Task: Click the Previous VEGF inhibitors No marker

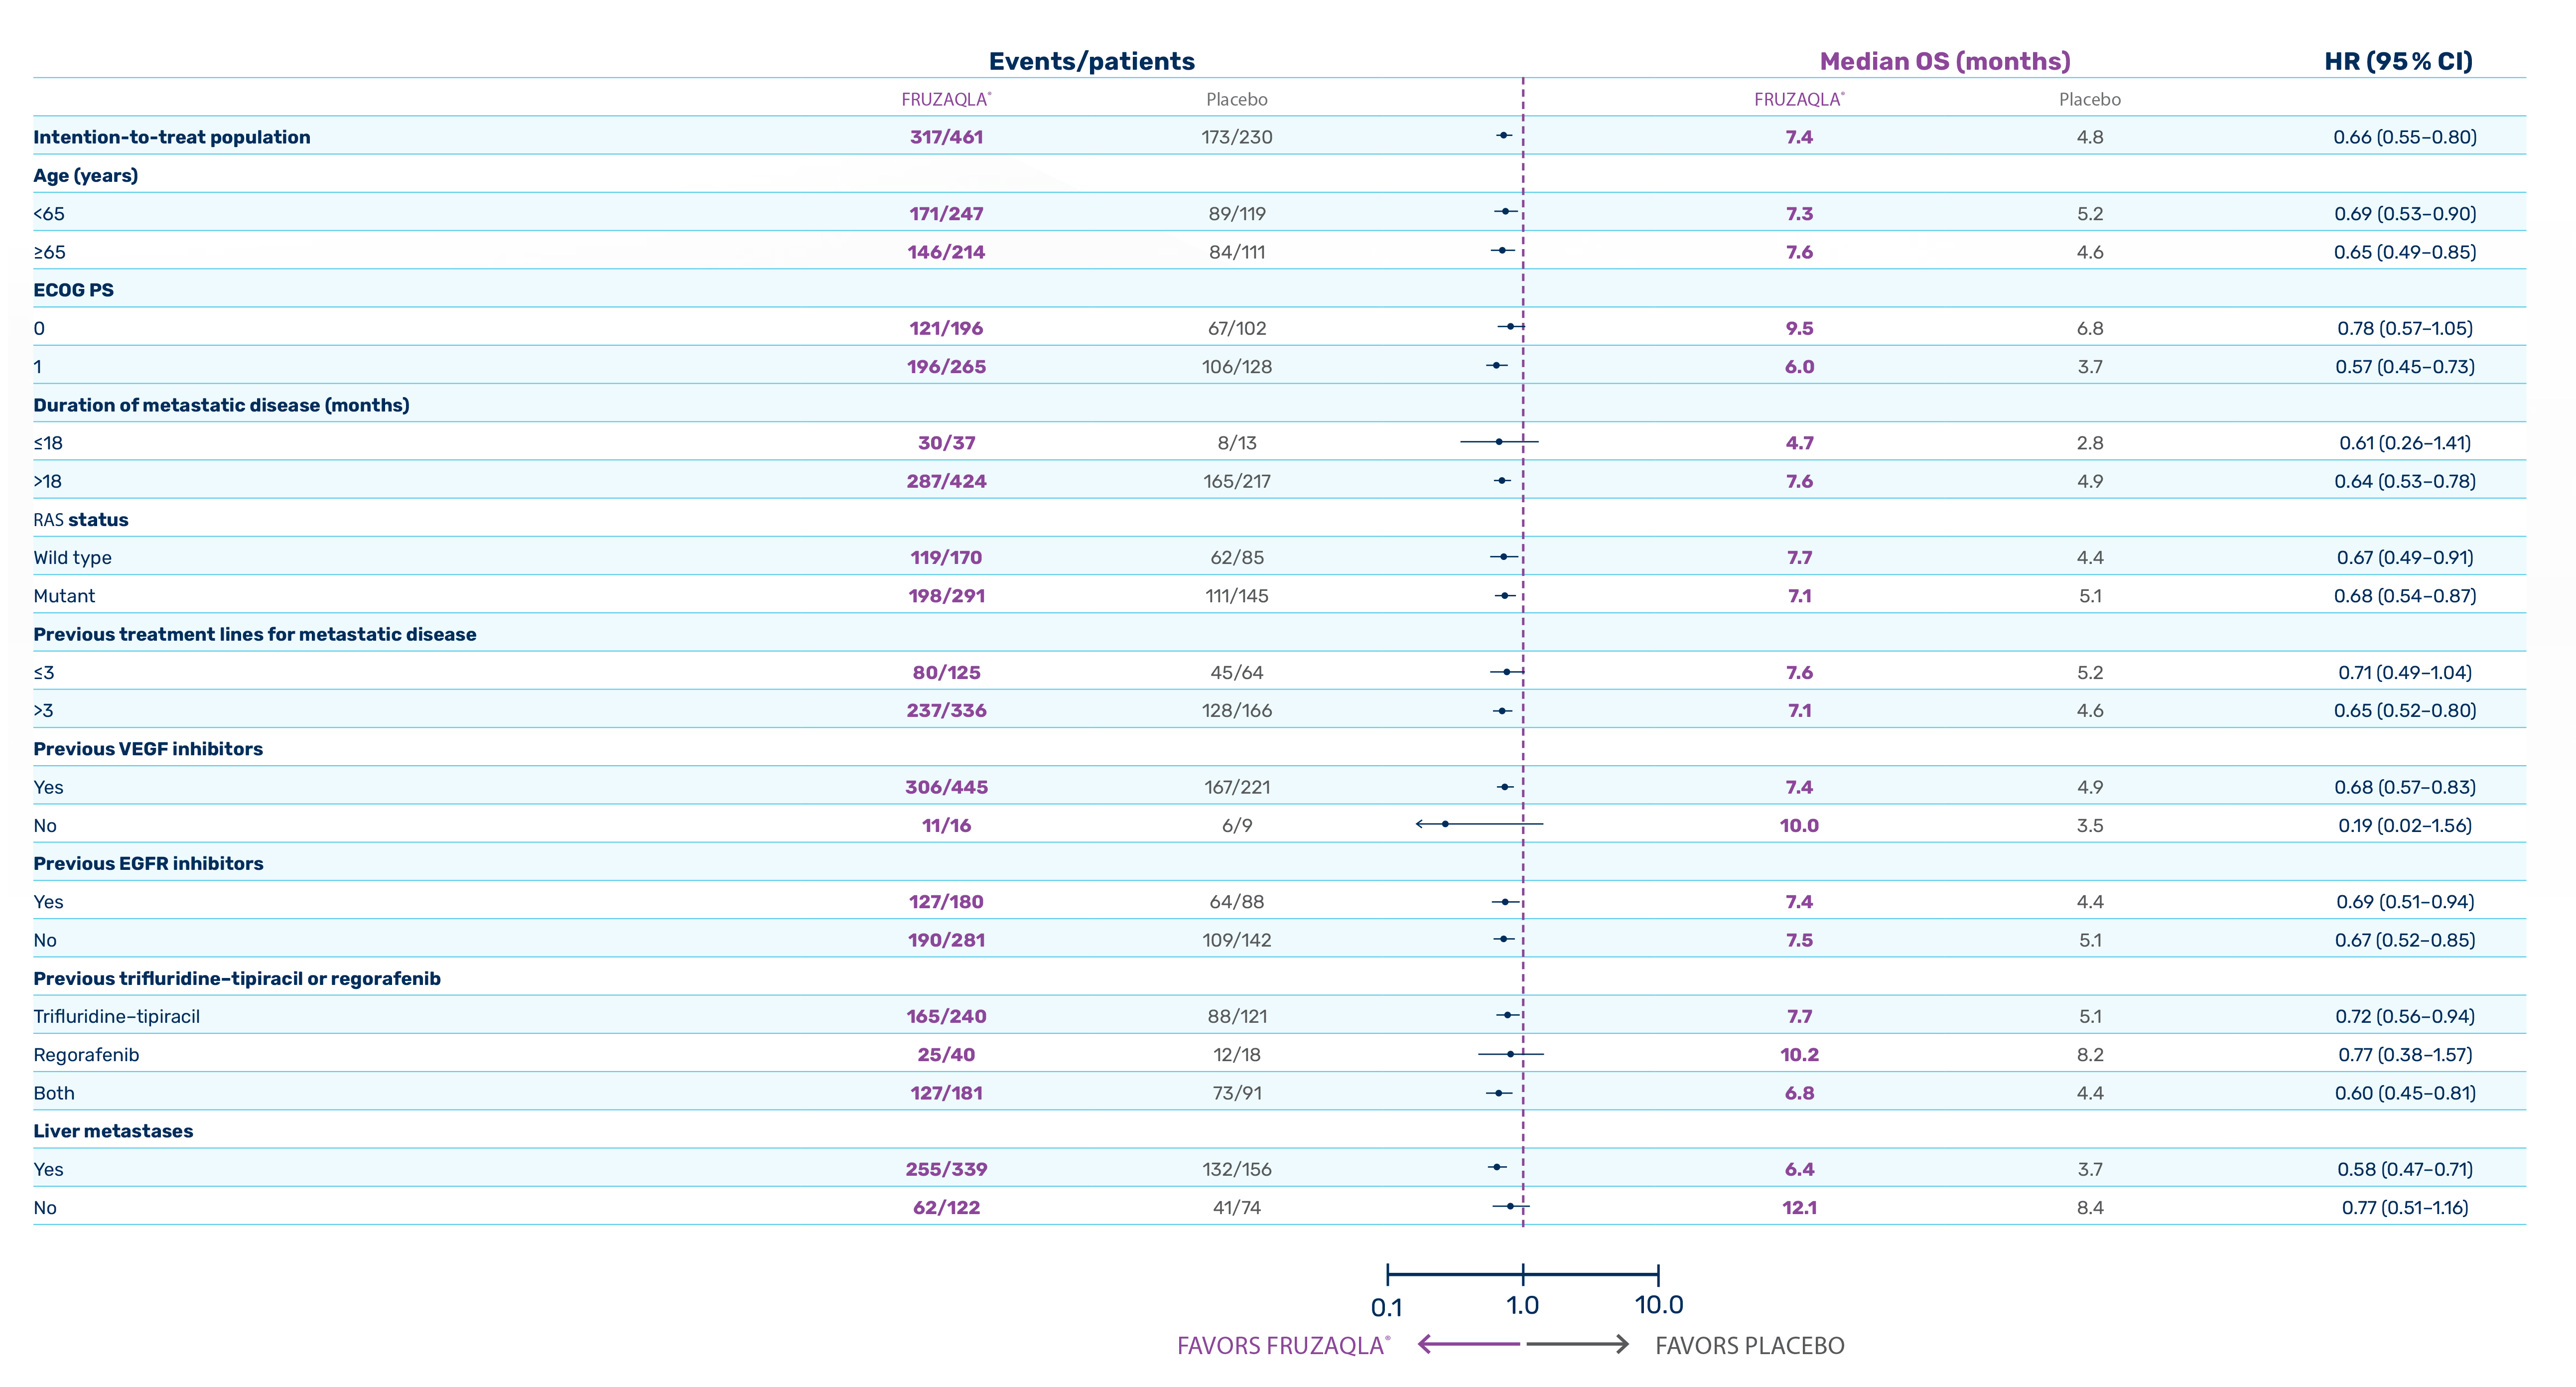Action: pyautogui.click(x=1446, y=824)
